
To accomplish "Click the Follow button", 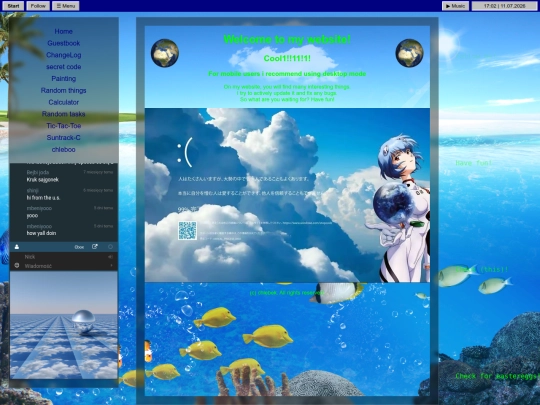I will (38, 6).
